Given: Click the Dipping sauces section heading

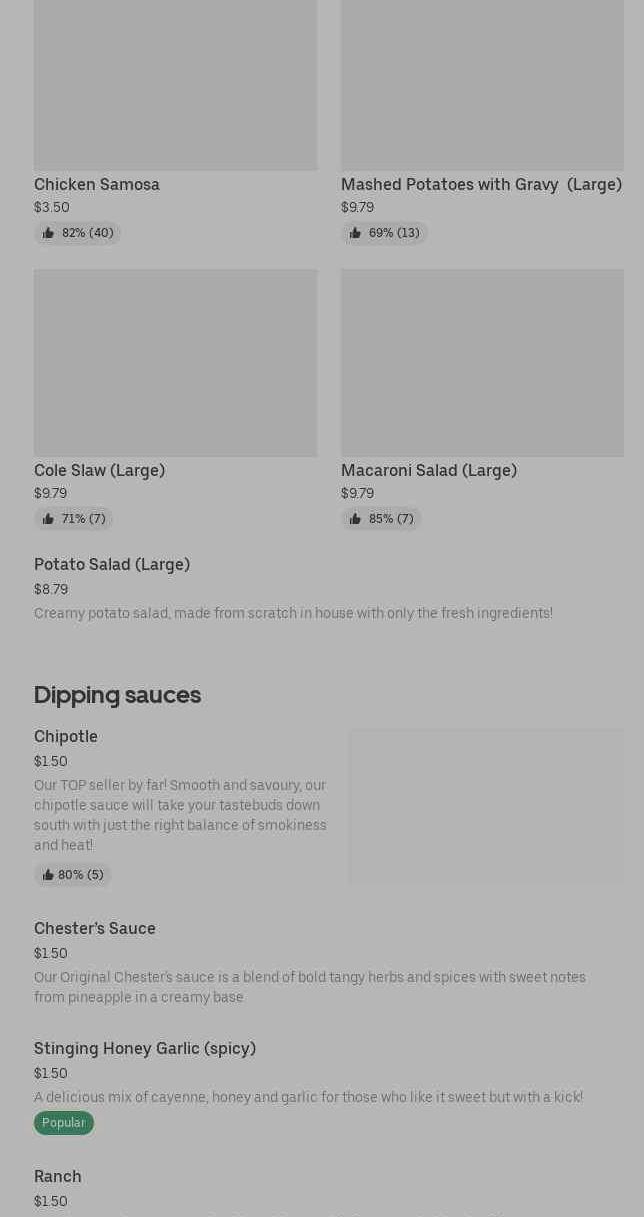Looking at the screenshot, I should (x=117, y=695).
